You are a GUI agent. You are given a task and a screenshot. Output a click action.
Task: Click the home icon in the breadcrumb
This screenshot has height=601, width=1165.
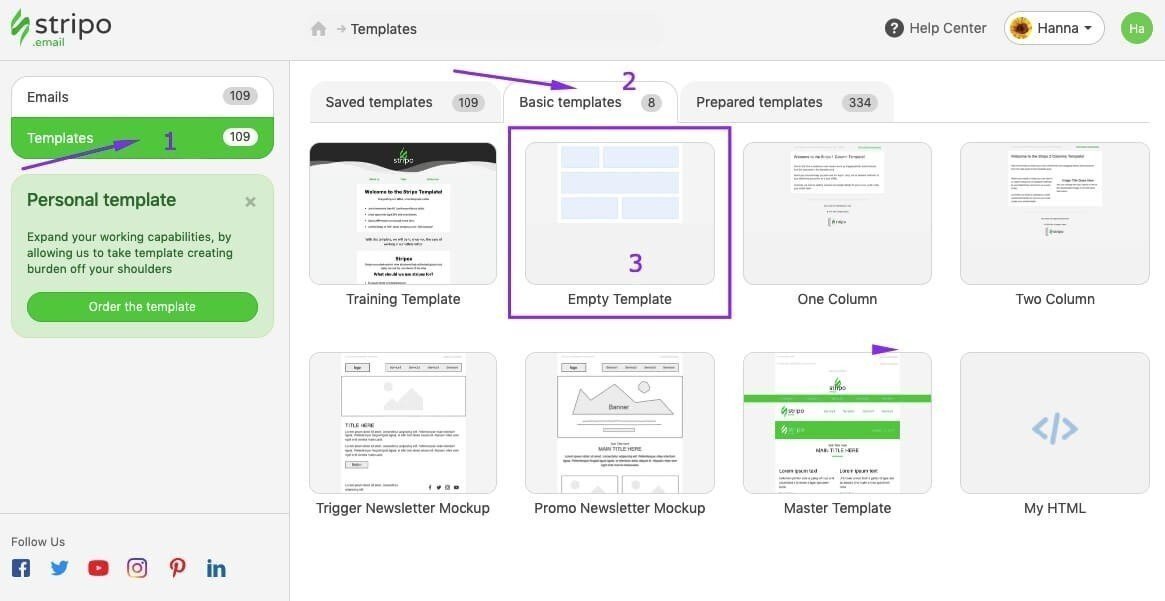[x=318, y=29]
